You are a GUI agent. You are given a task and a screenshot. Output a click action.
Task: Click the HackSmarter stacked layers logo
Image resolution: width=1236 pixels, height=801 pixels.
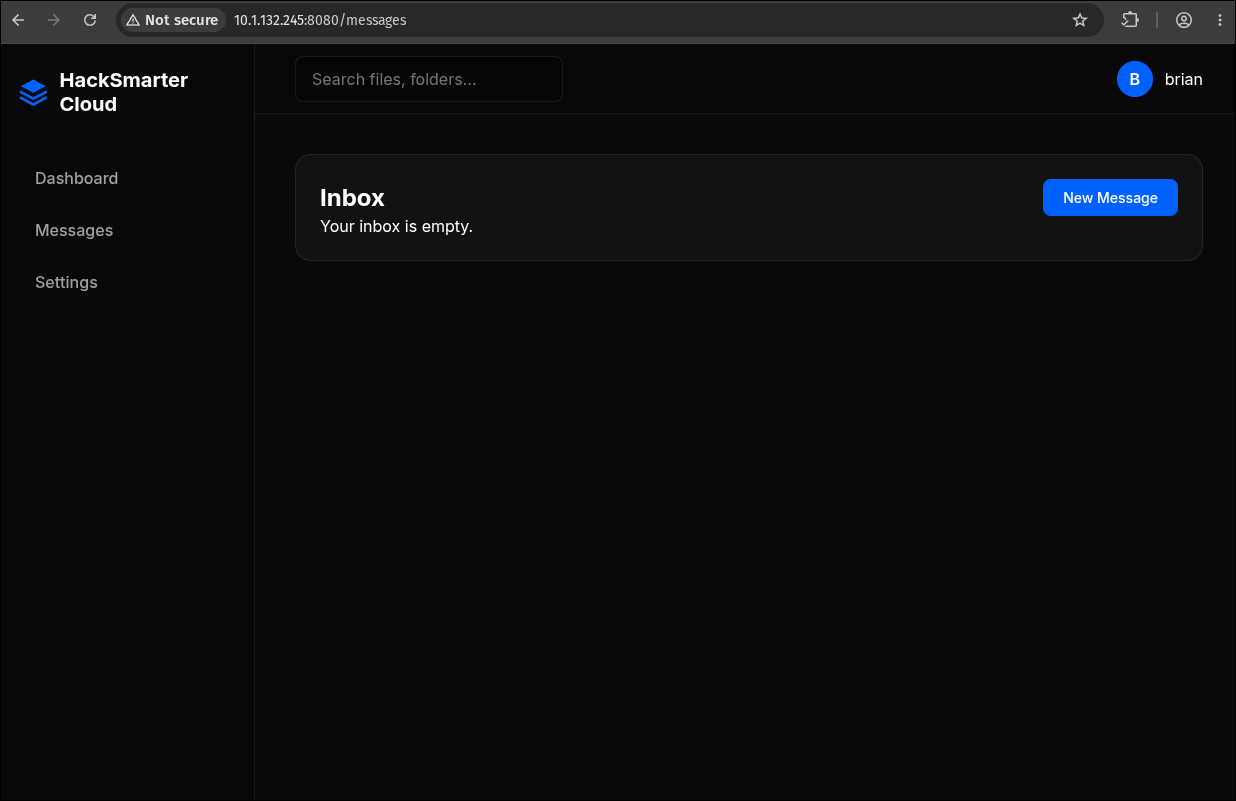pyautogui.click(x=33, y=92)
